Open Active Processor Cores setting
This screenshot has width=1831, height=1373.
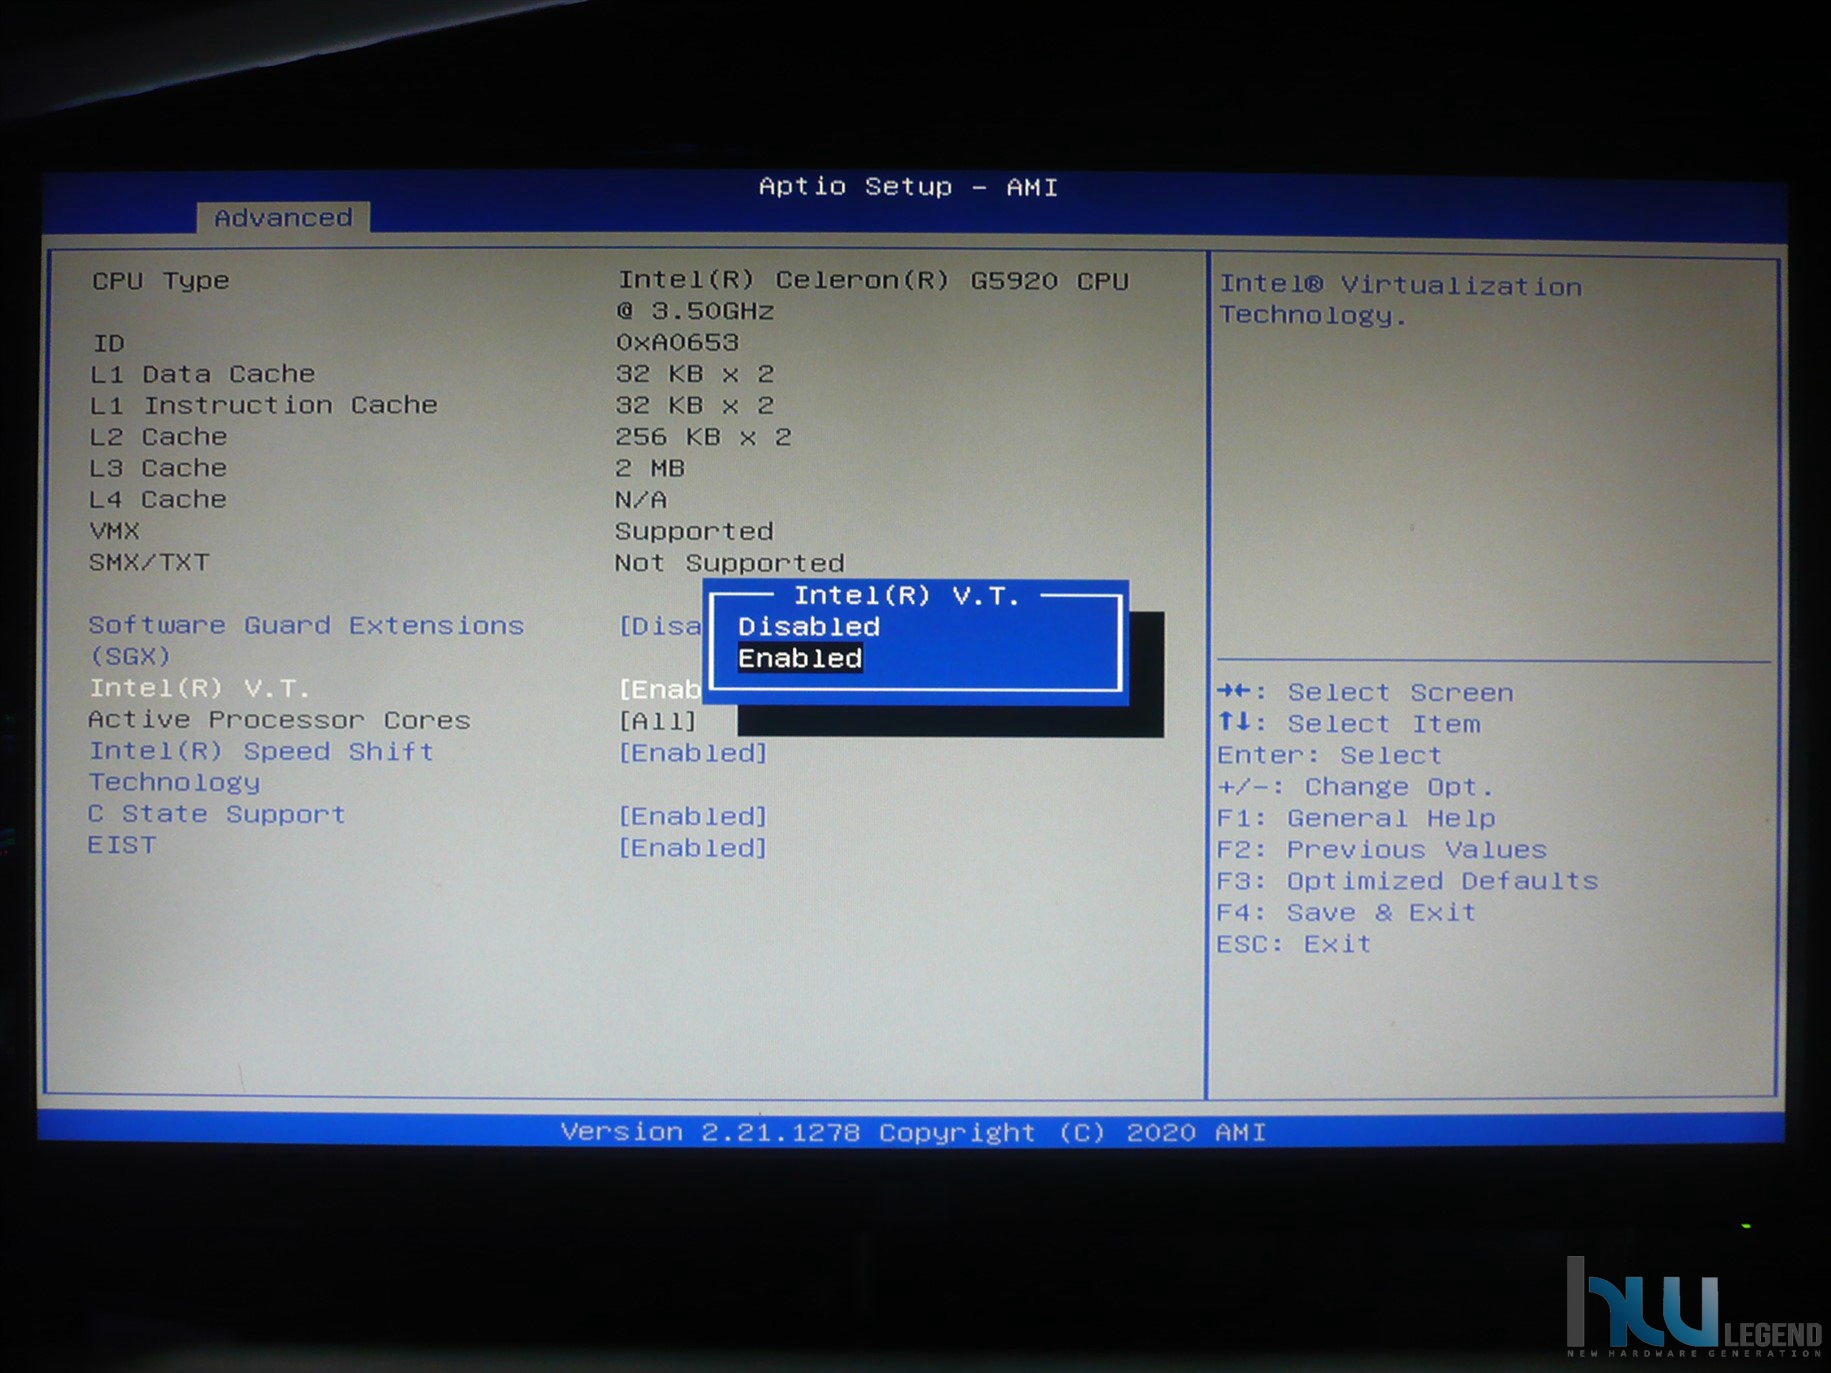(279, 720)
